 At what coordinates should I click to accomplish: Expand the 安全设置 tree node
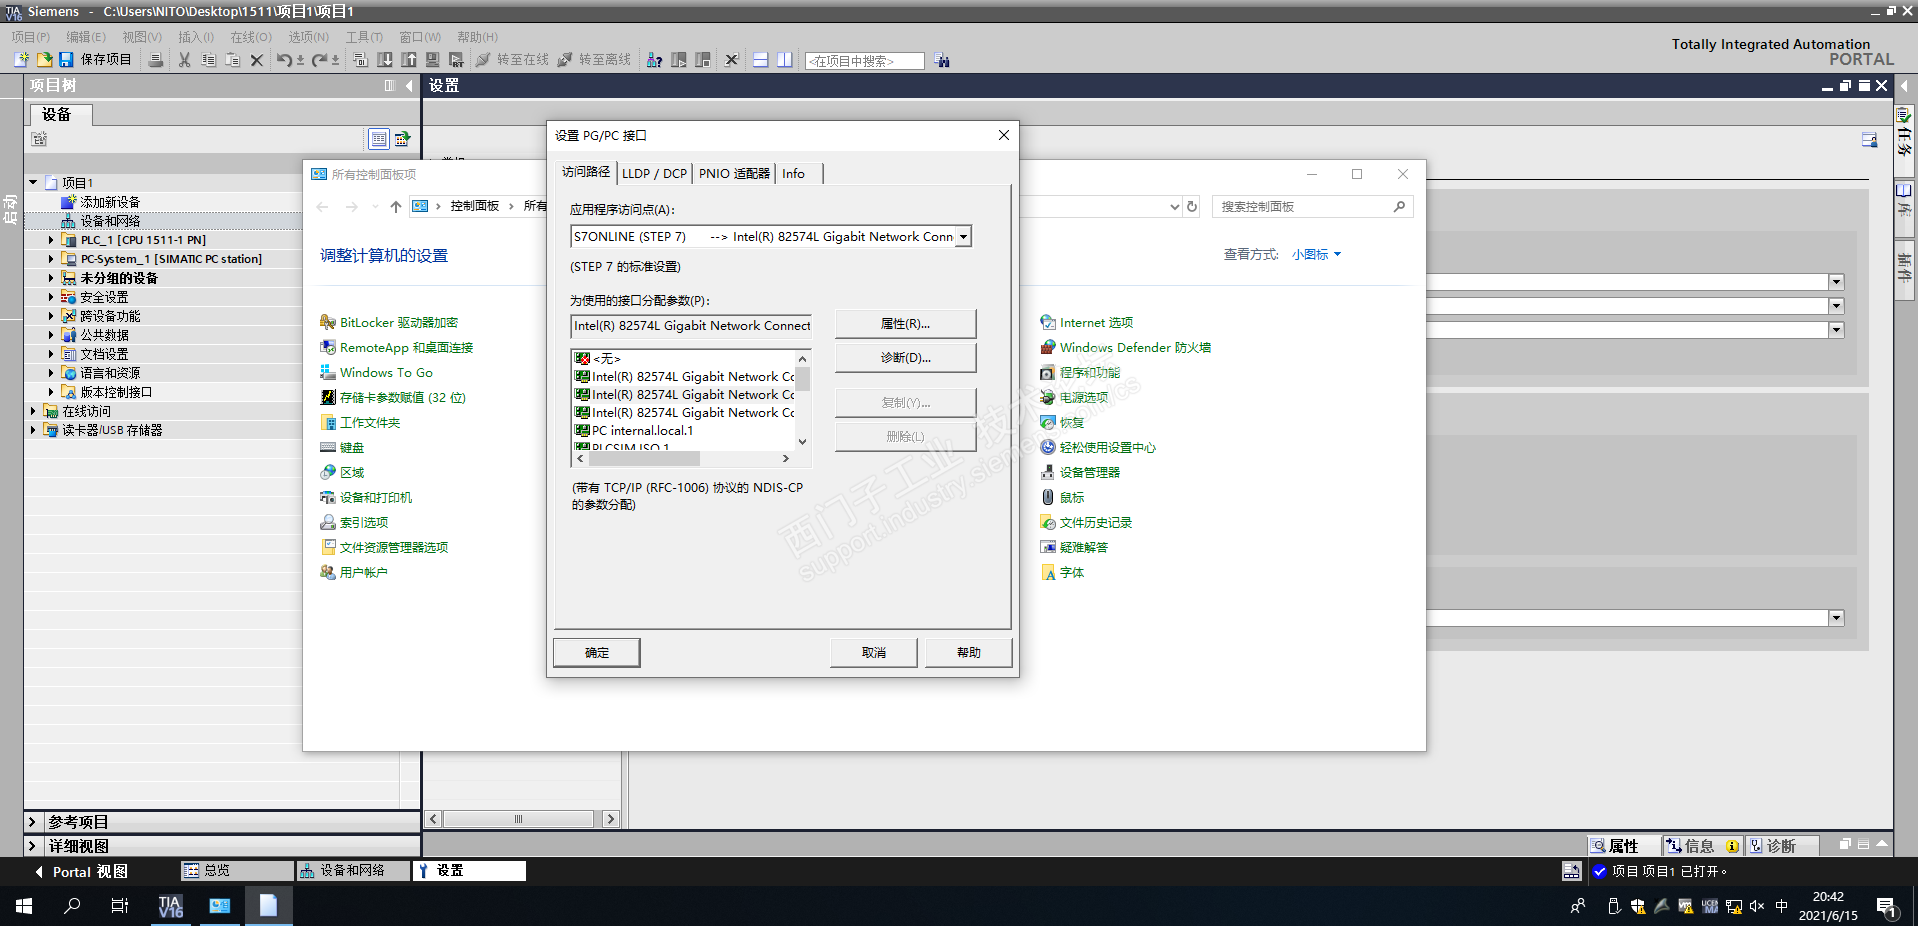(51, 297)
